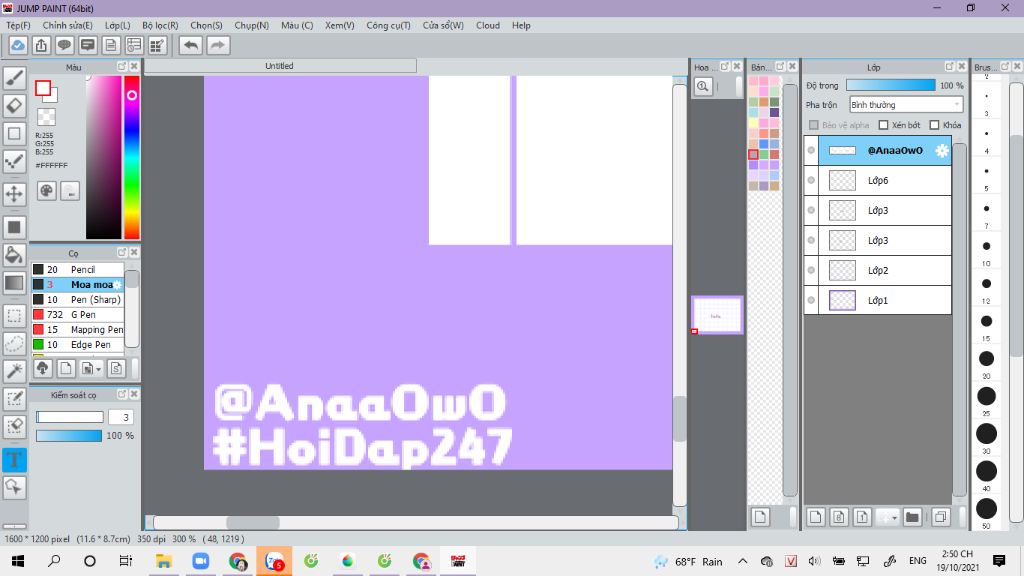The height and width of the screenshot is (576, 1024).
Task: Add a new 1-bit layer
Action: click(862, 517)
